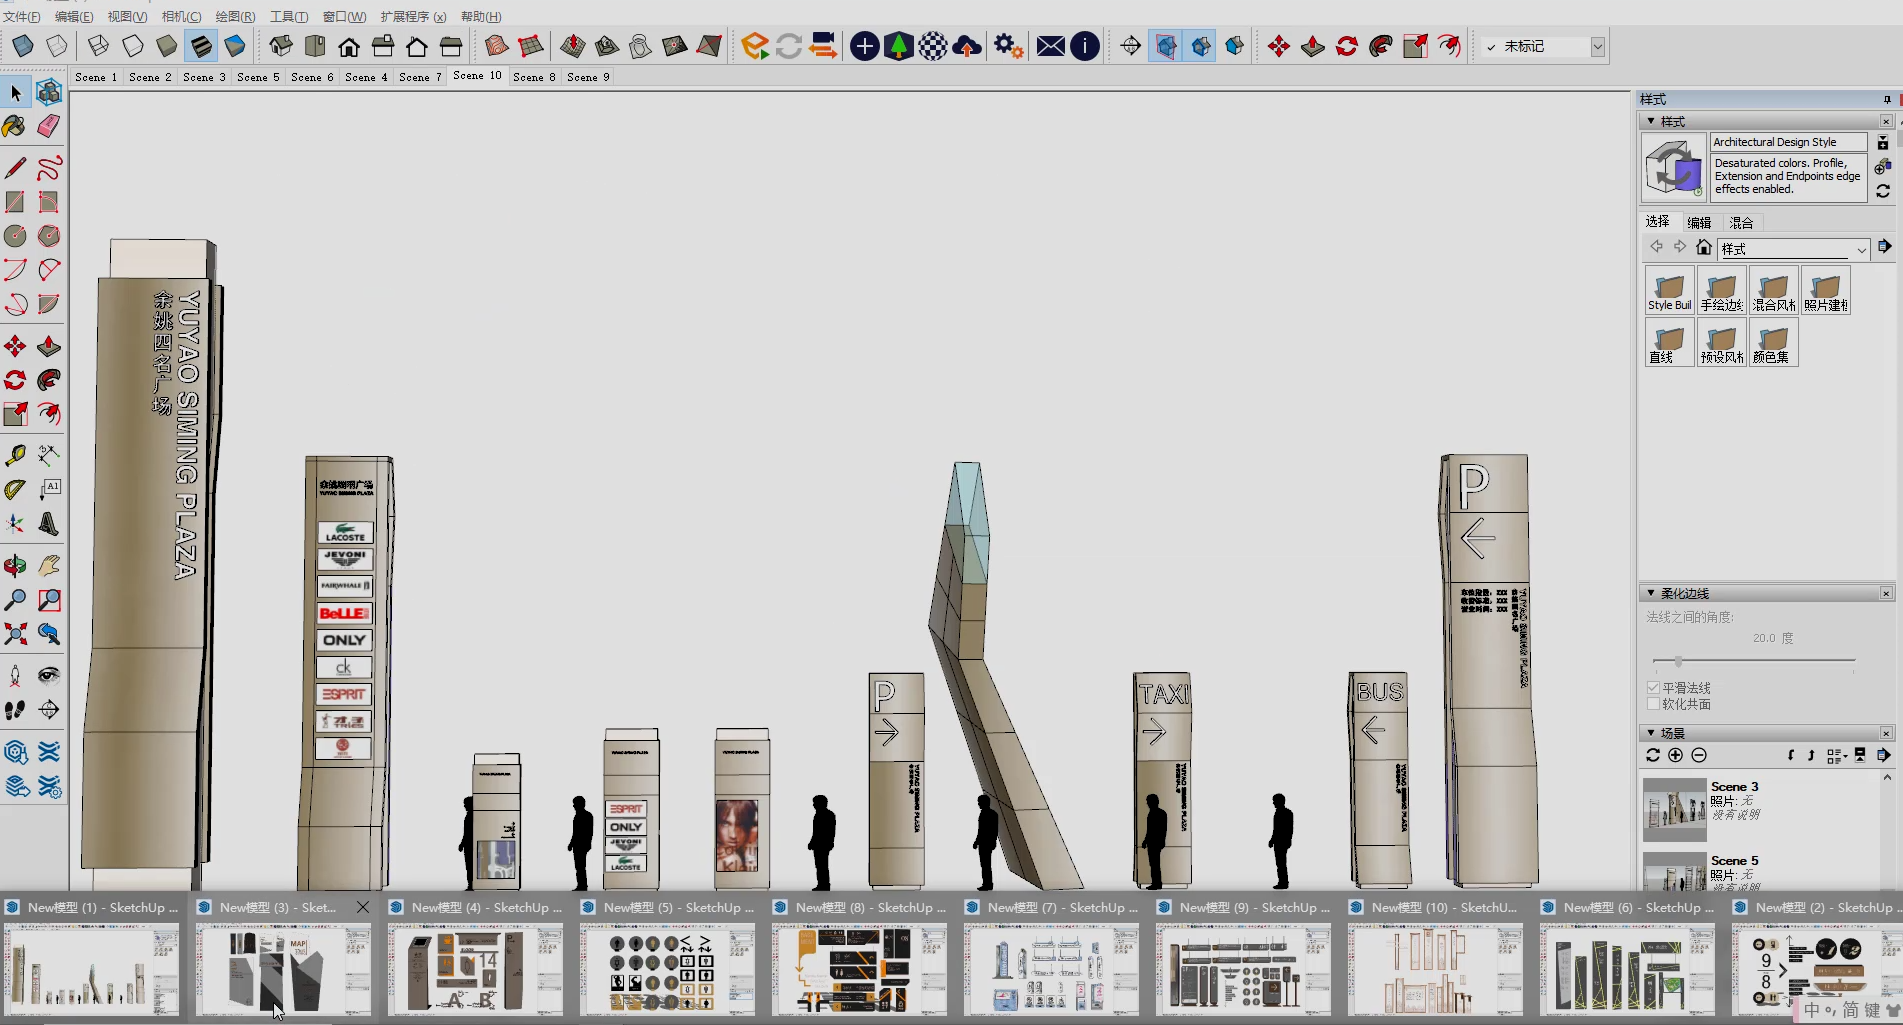Image resolution: width=1903 pixels, height=1025 pixels.
Task: Click the Architectural Design Style name field
Action: (1788, 142)
